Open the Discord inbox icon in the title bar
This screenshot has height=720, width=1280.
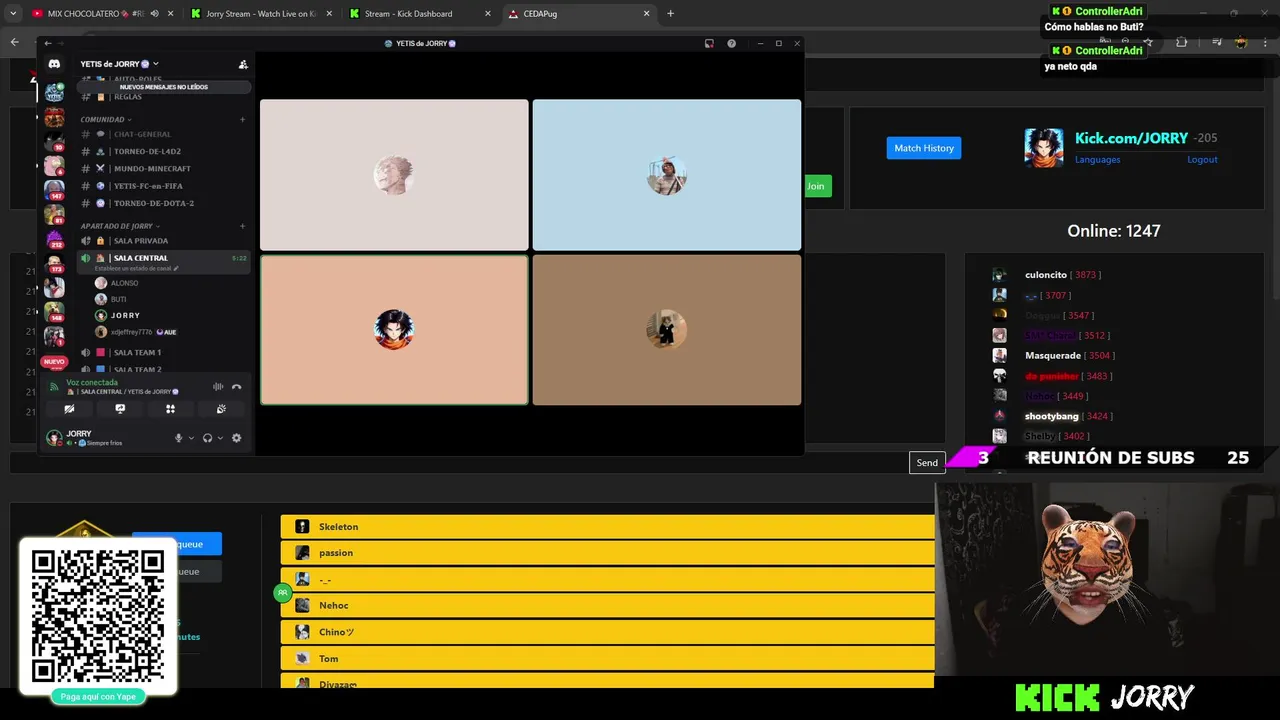(x=709, y=43)
